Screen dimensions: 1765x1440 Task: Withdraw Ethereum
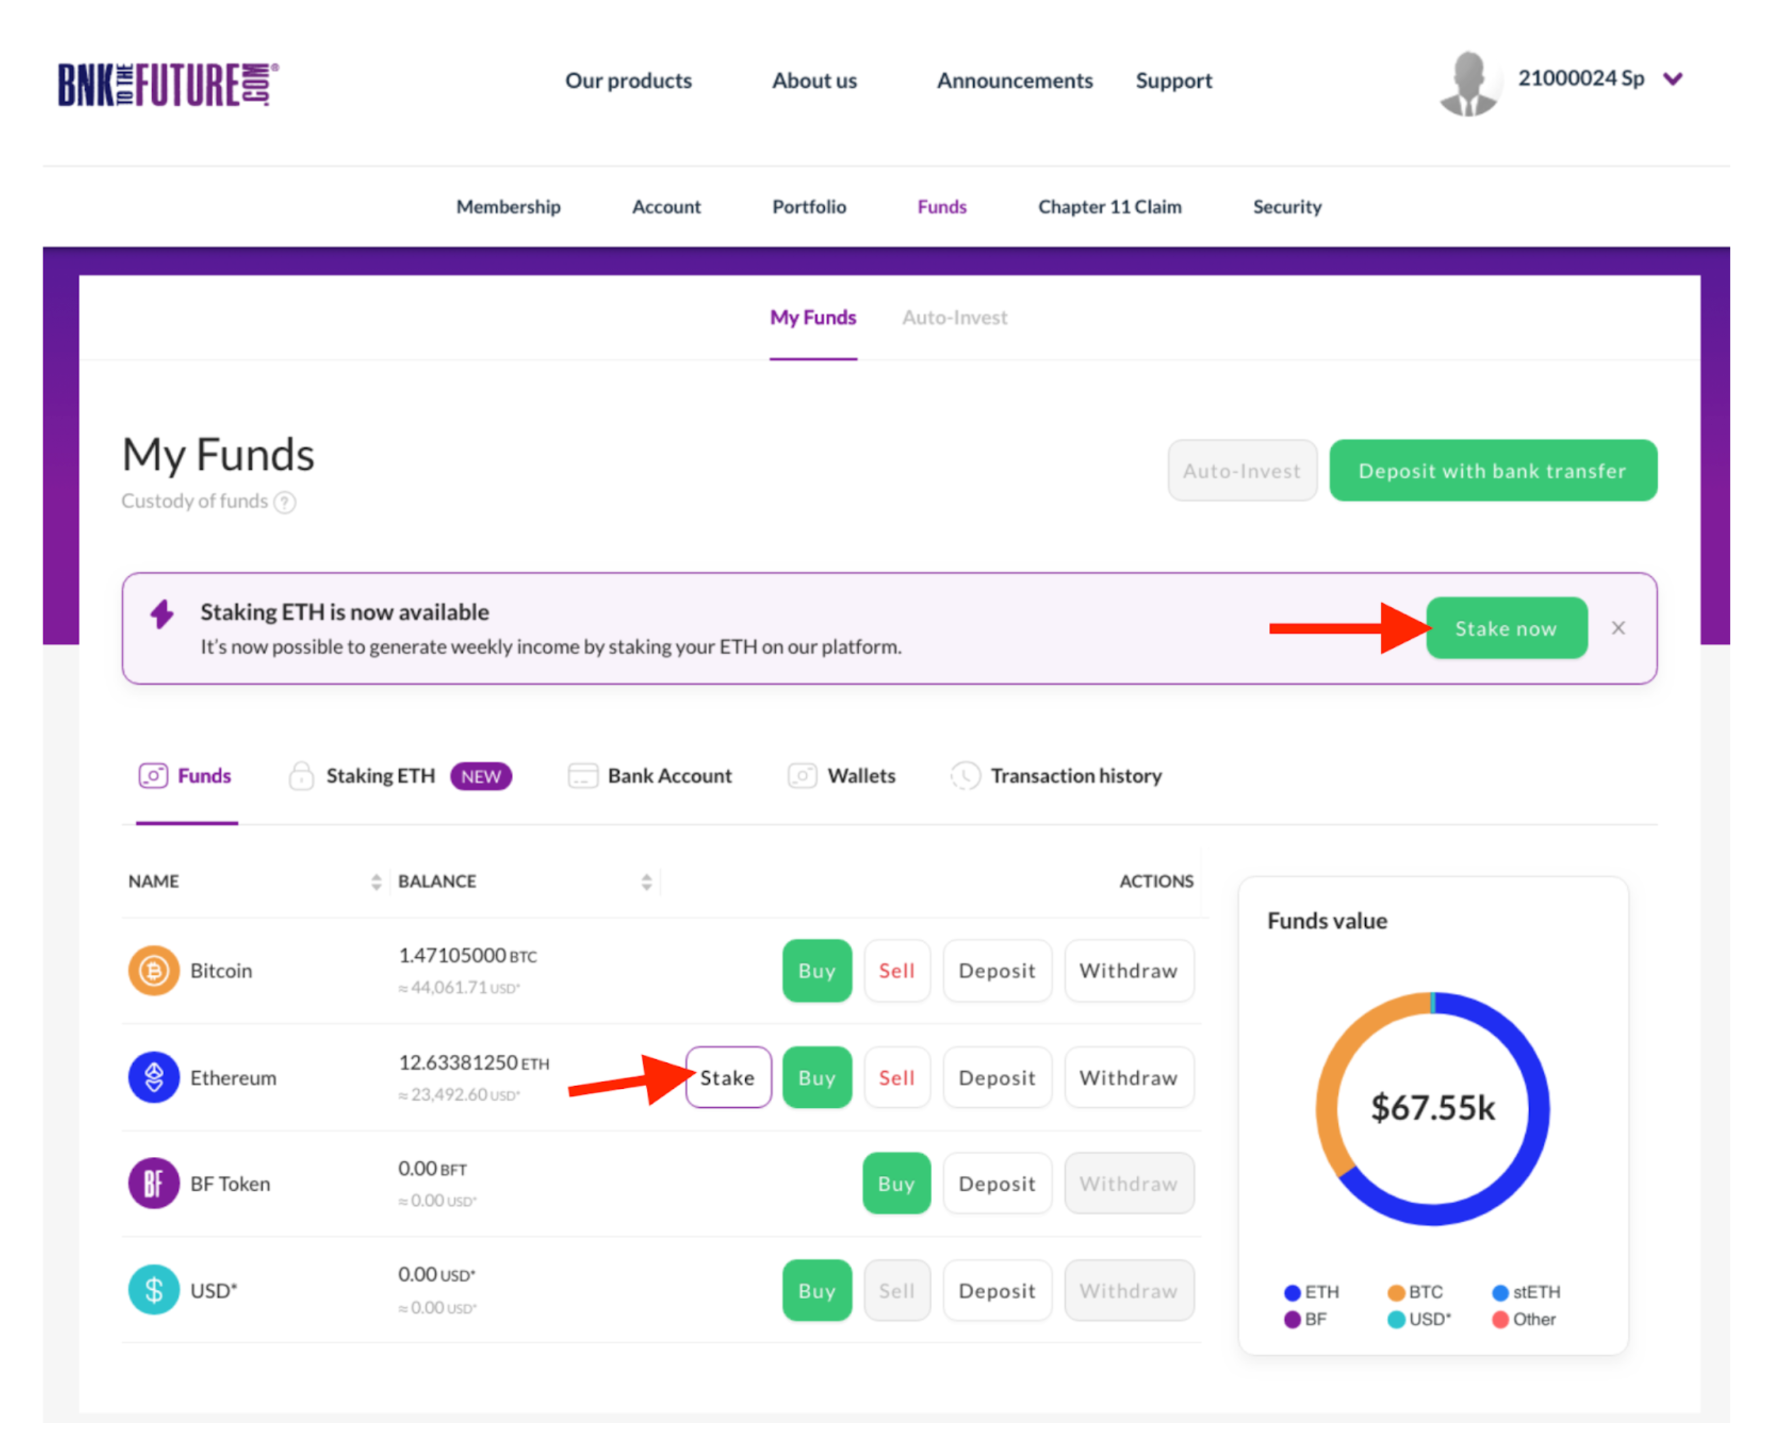point(1129,1078)
